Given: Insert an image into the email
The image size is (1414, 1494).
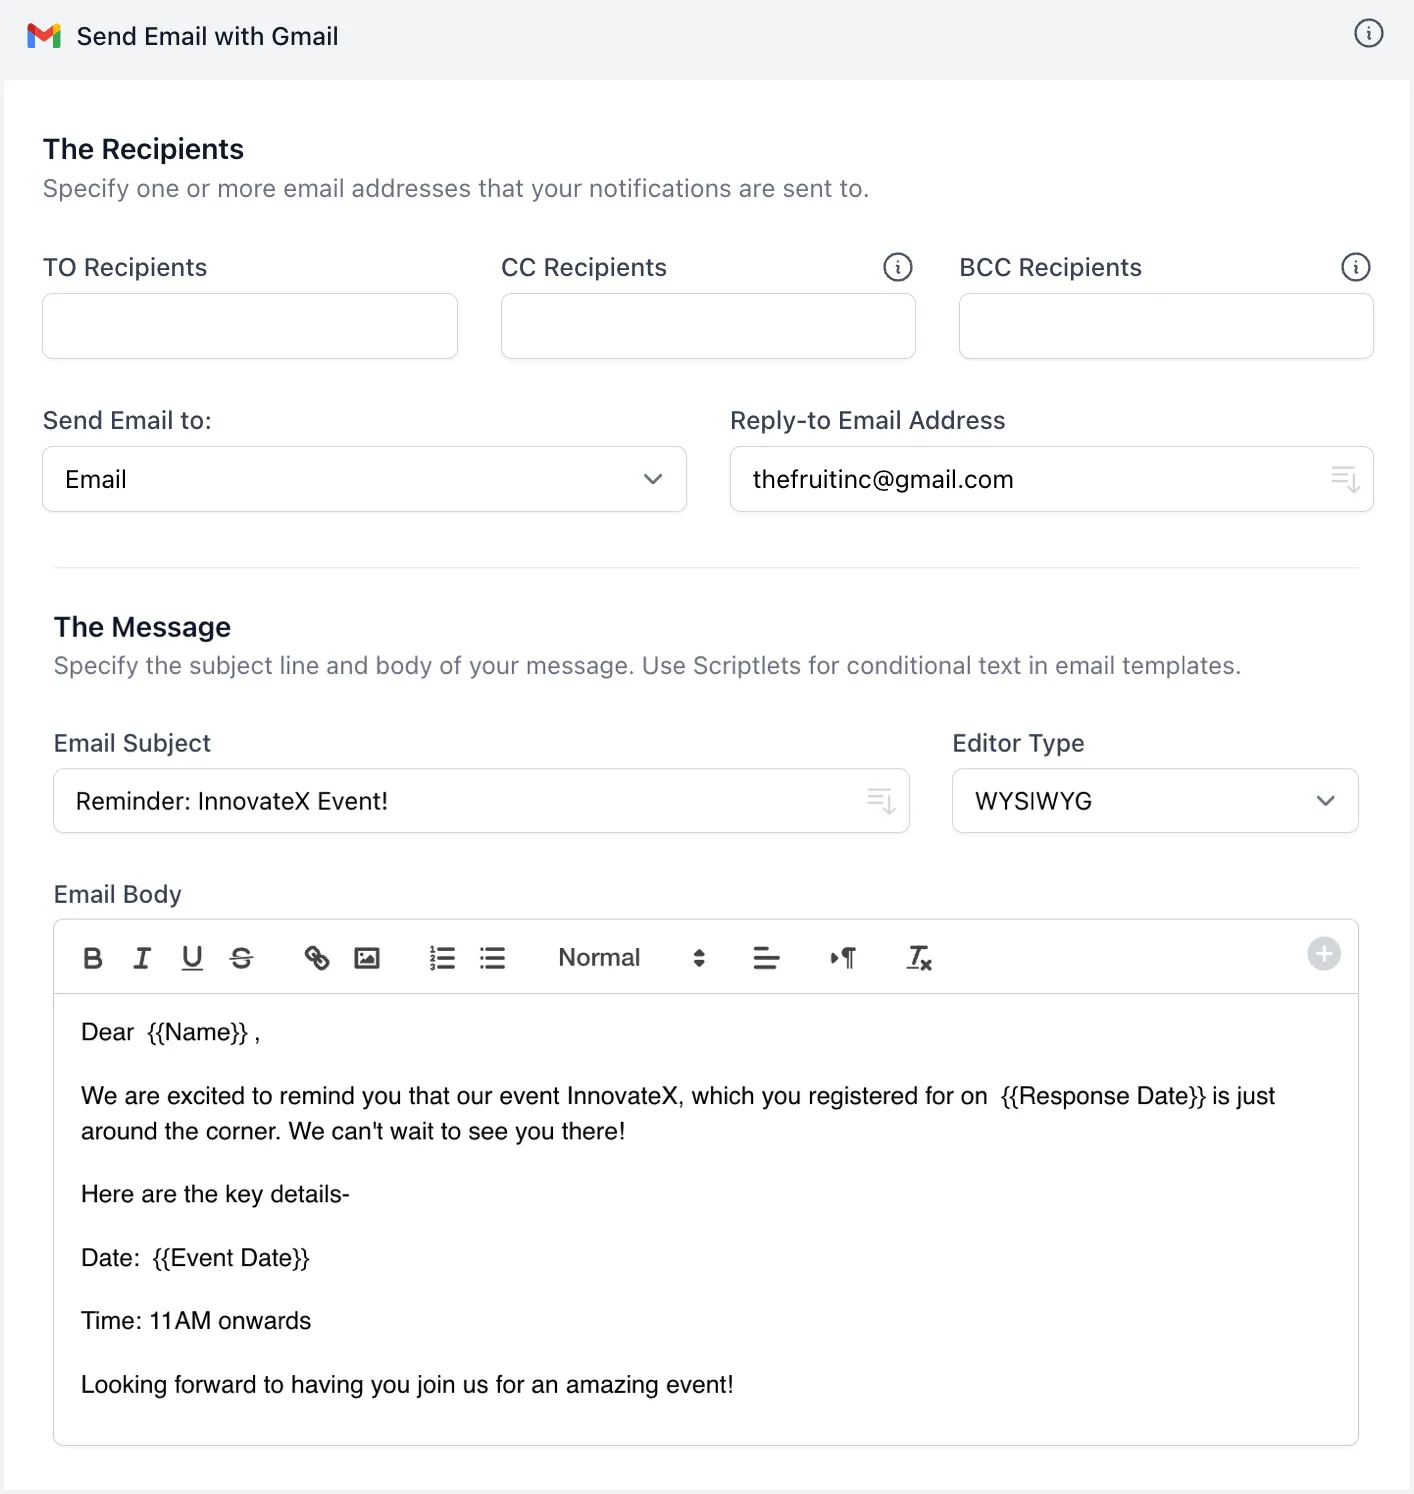Looking at the screenshot, I should (367, 957).
